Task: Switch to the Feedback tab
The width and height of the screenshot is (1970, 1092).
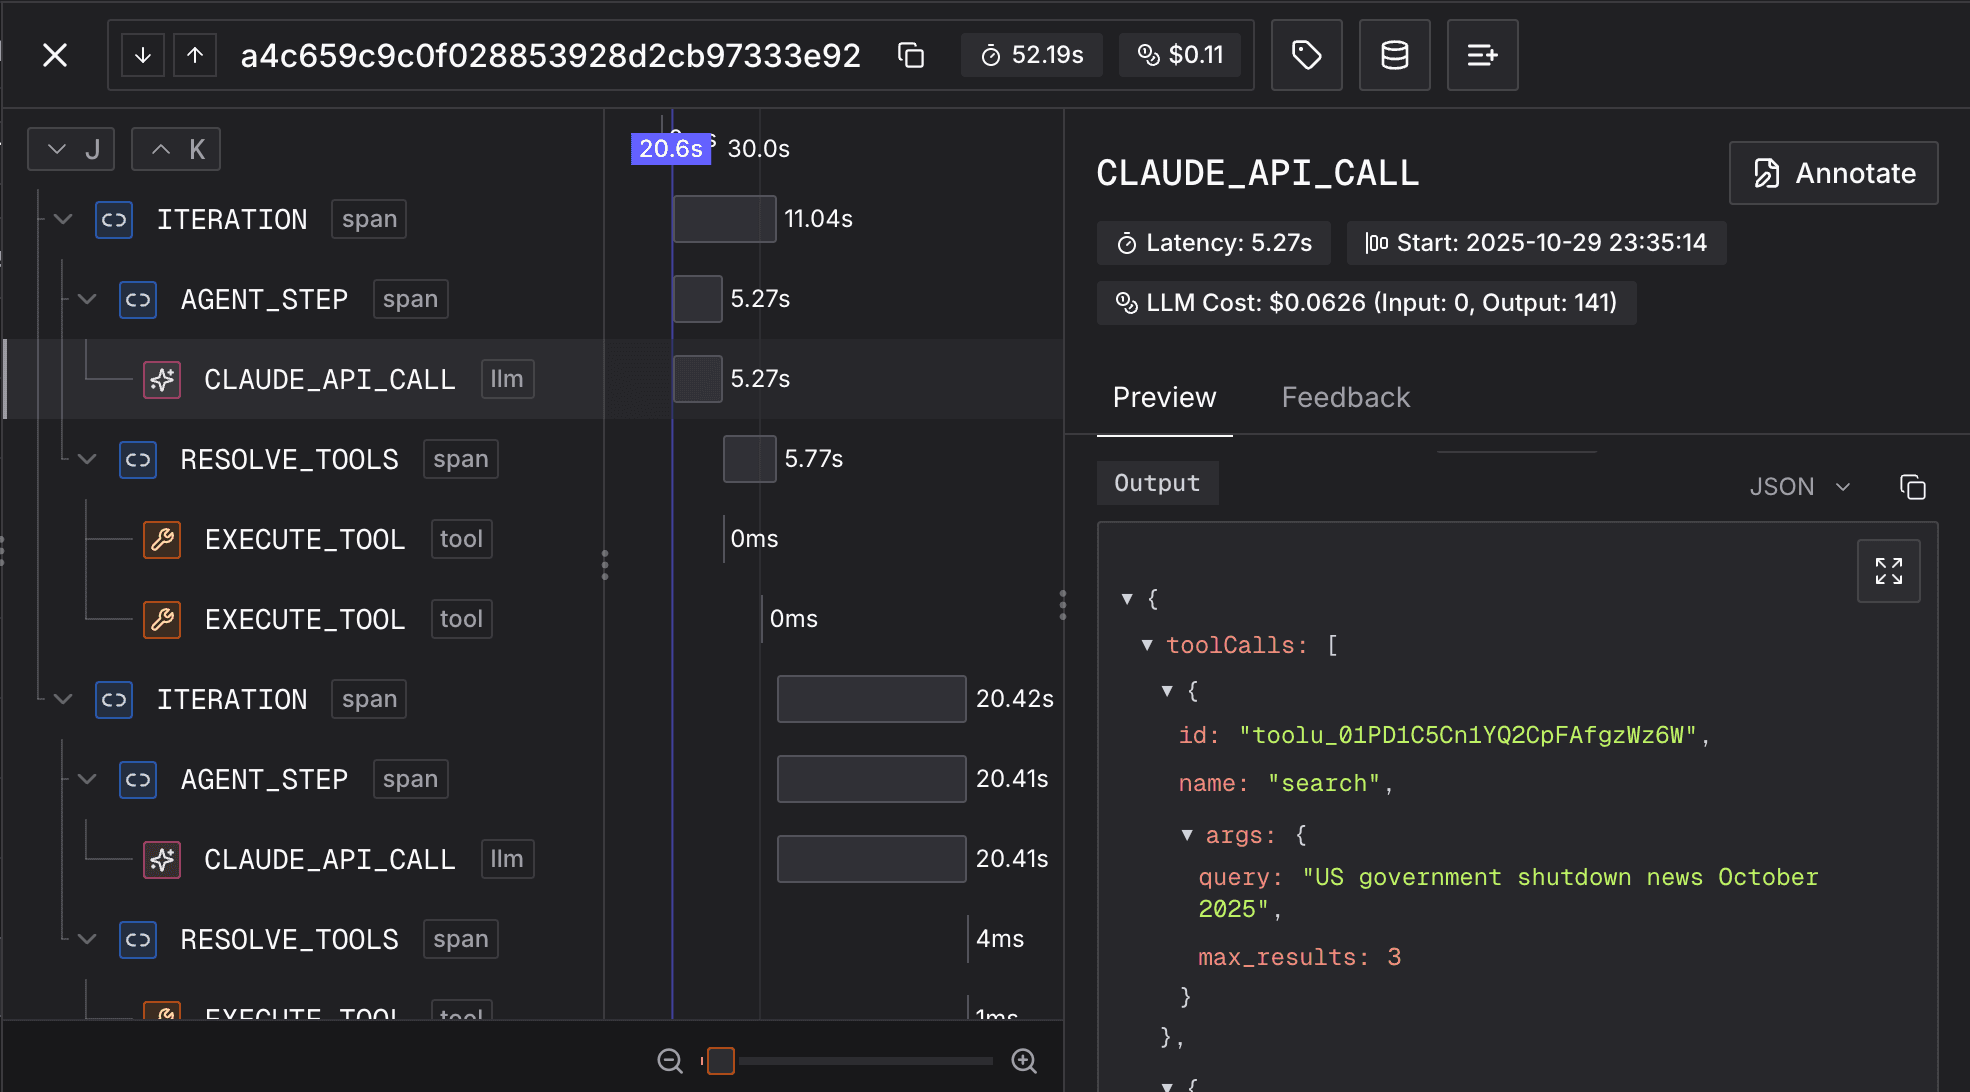Action: (x=1345, y=397)
